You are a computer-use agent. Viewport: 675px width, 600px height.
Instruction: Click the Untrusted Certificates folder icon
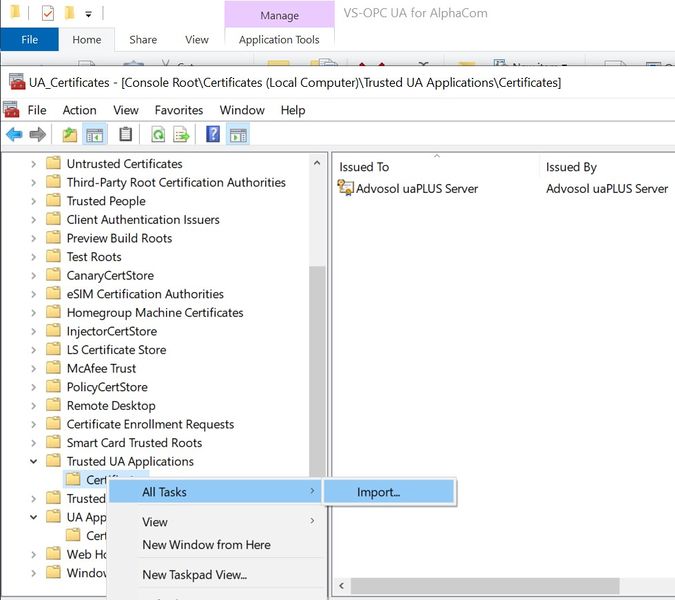(x=53, y=163)
